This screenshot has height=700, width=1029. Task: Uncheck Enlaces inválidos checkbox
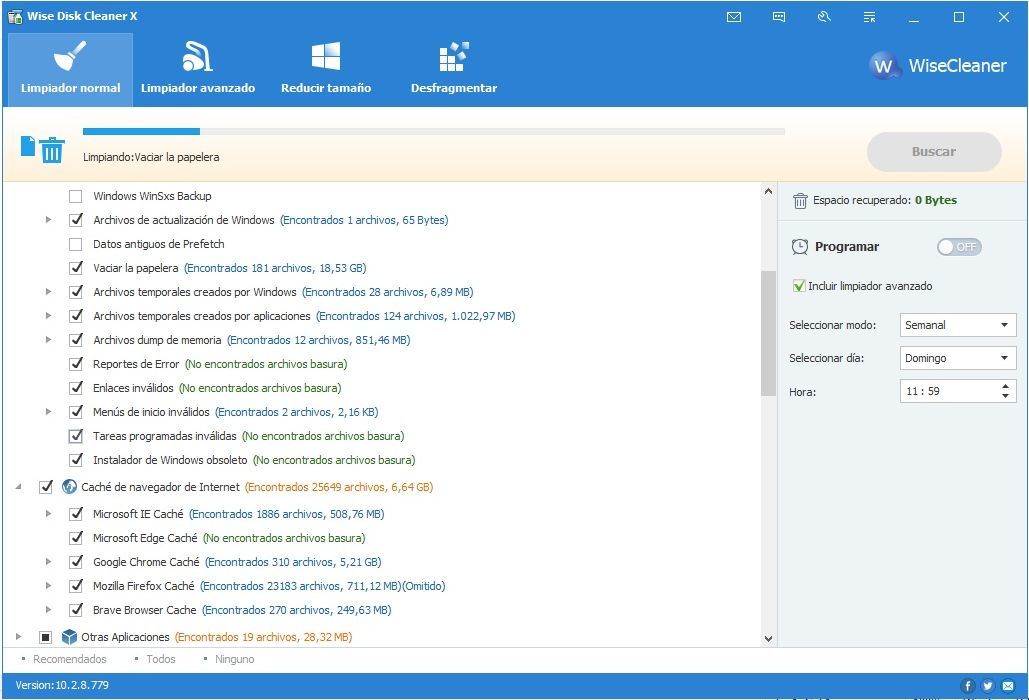pyautogui.click(x=76, y=388)
